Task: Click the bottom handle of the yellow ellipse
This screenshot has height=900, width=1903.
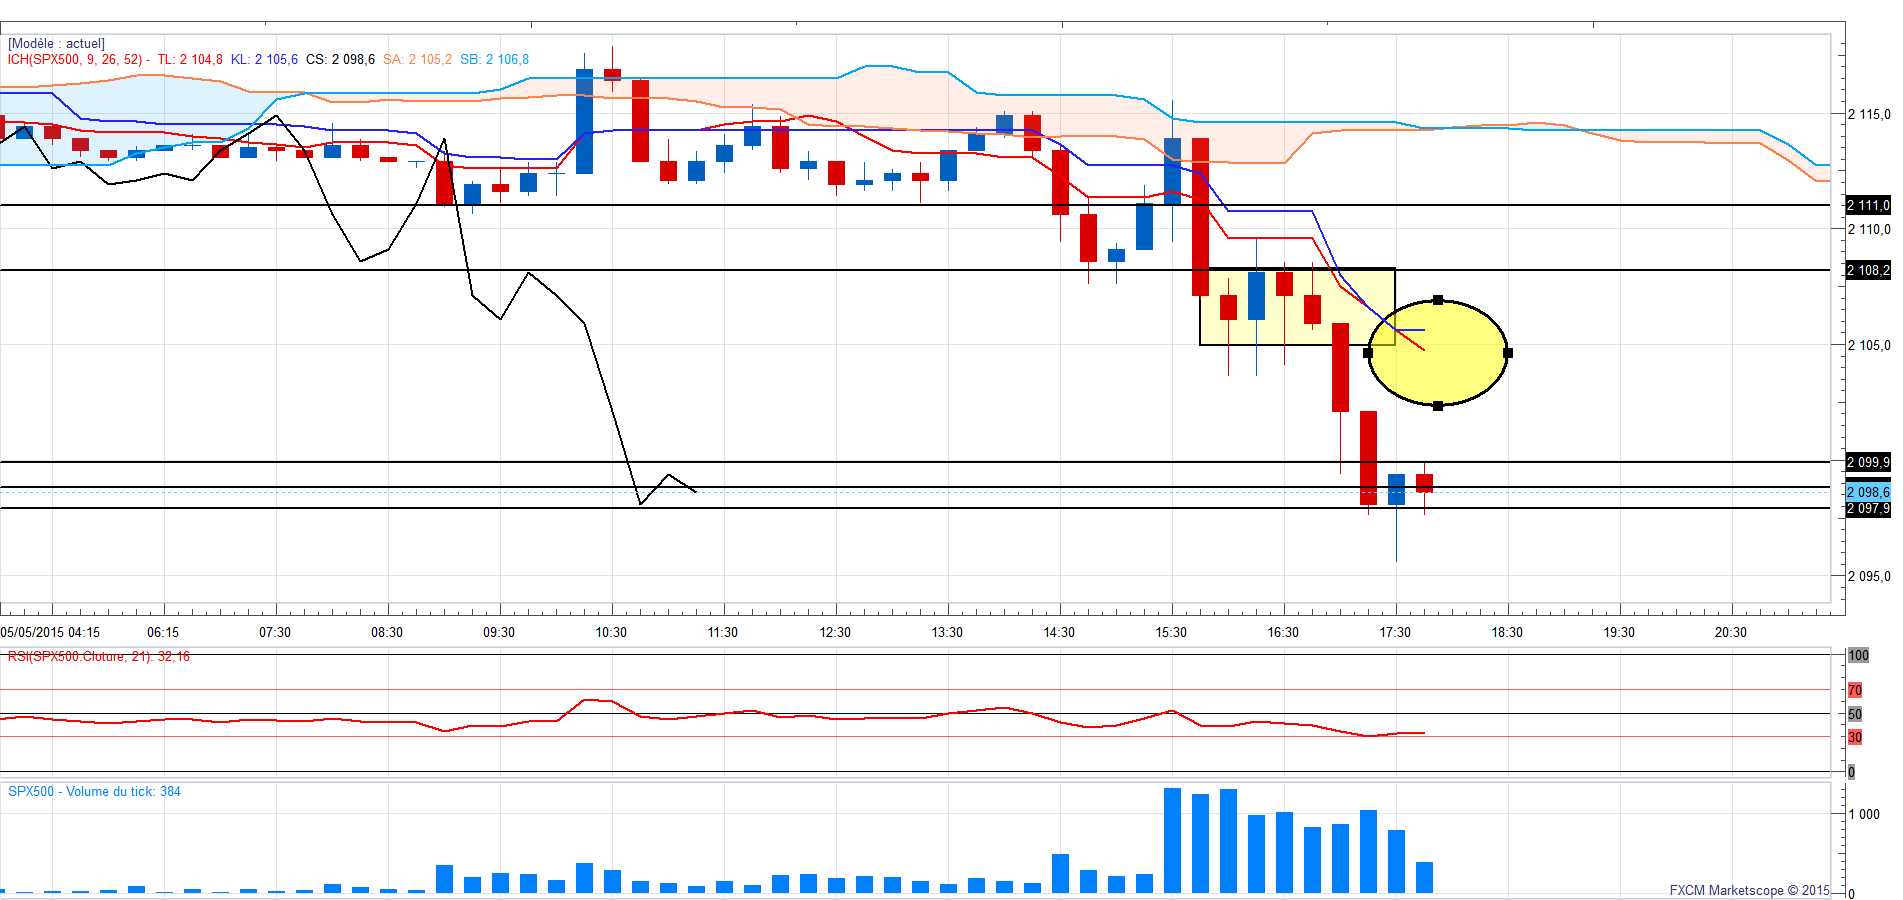Action: 1438,406
